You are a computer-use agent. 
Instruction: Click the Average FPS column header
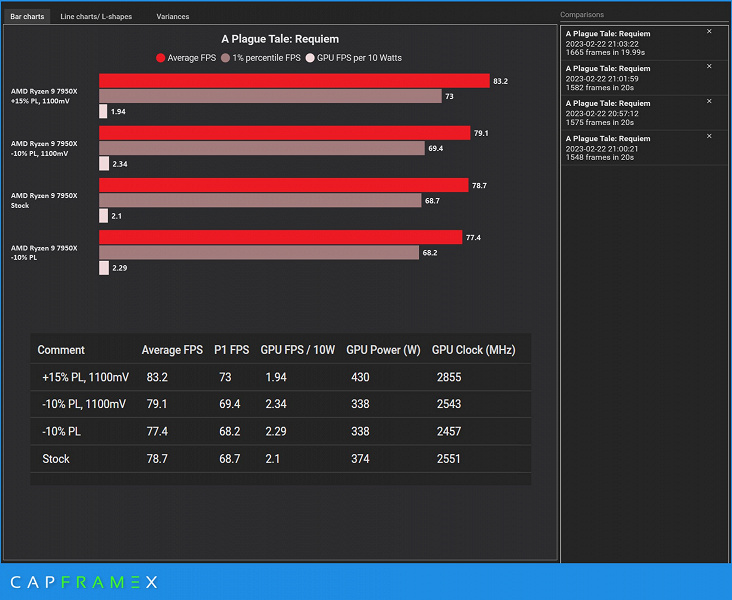pos(172,350)
